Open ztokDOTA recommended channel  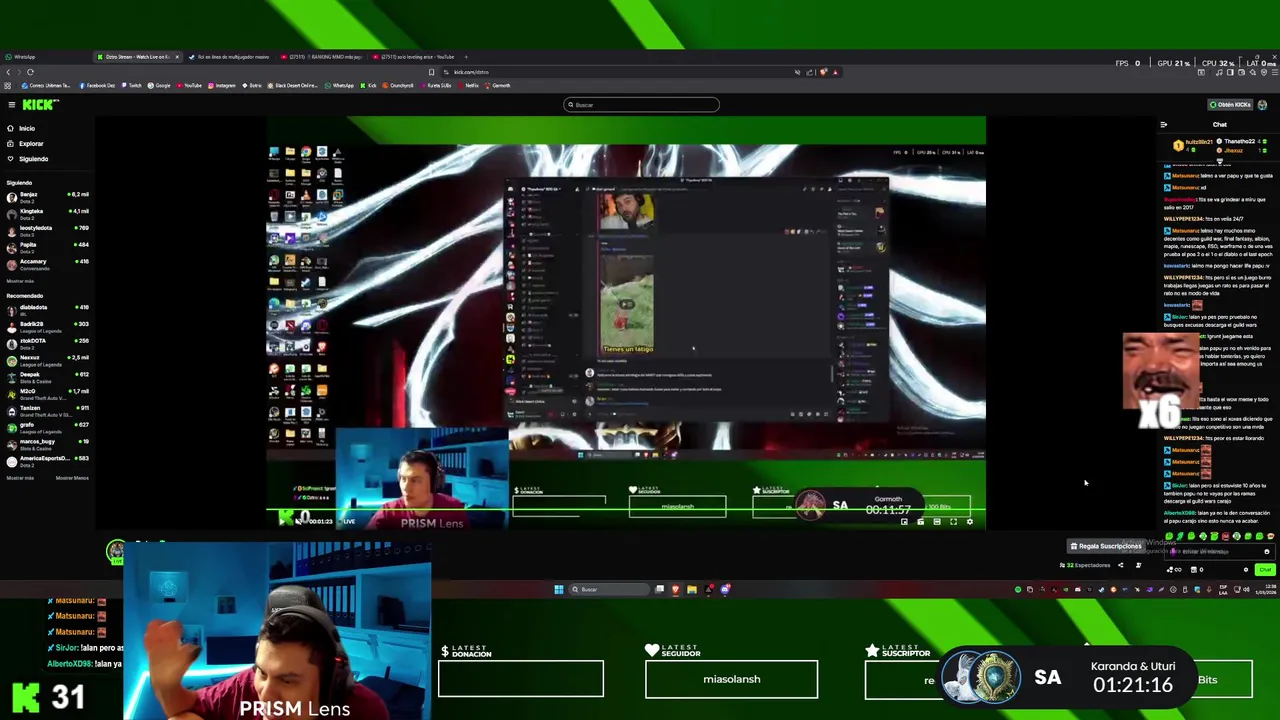point(47,344)
